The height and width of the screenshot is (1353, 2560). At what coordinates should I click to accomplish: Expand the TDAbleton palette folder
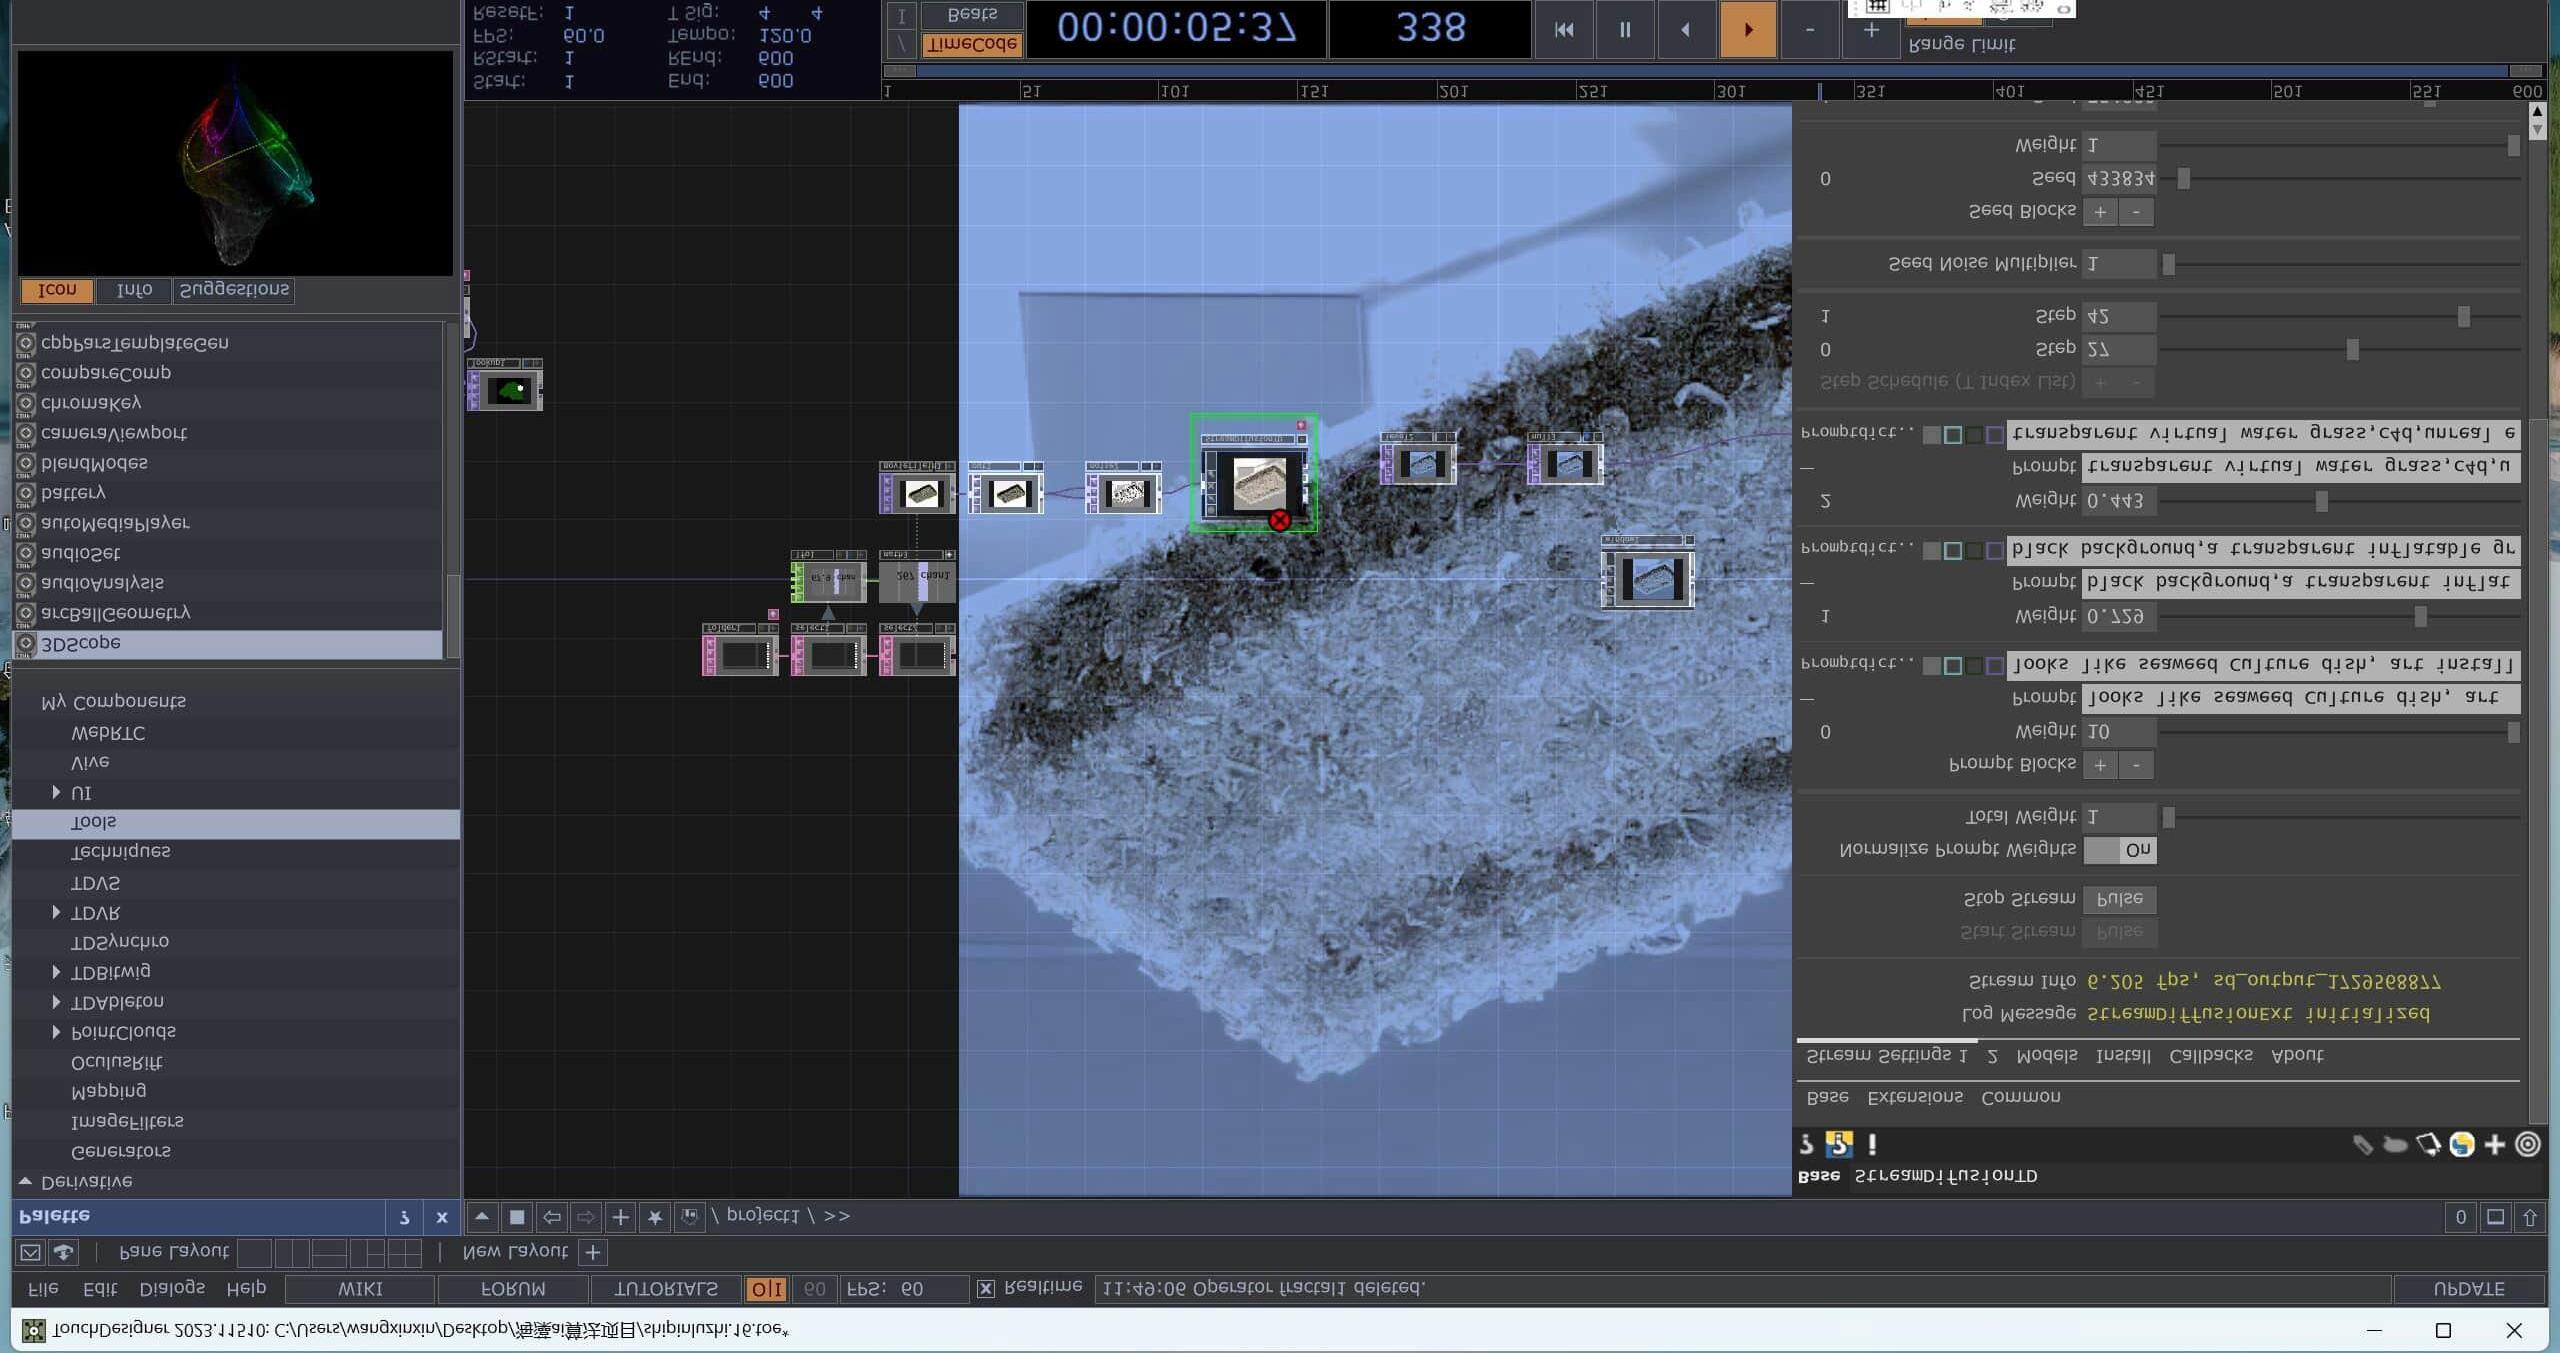click(x=56, y=1001)
